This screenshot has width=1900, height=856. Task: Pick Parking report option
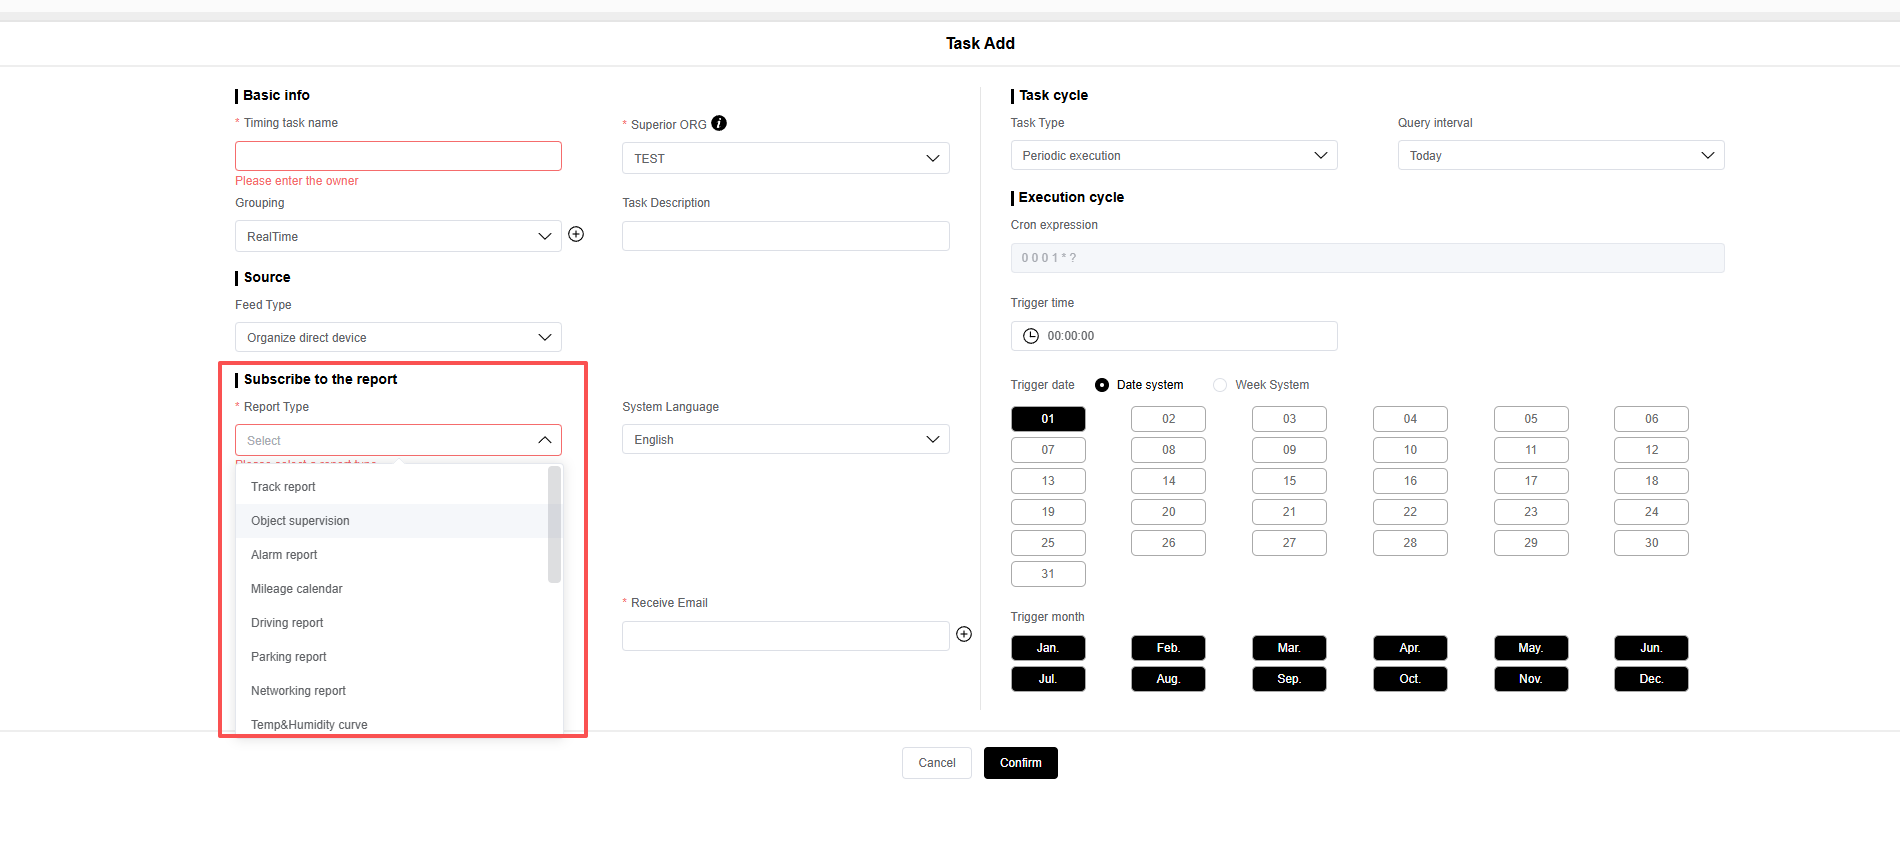coord(289,657)
